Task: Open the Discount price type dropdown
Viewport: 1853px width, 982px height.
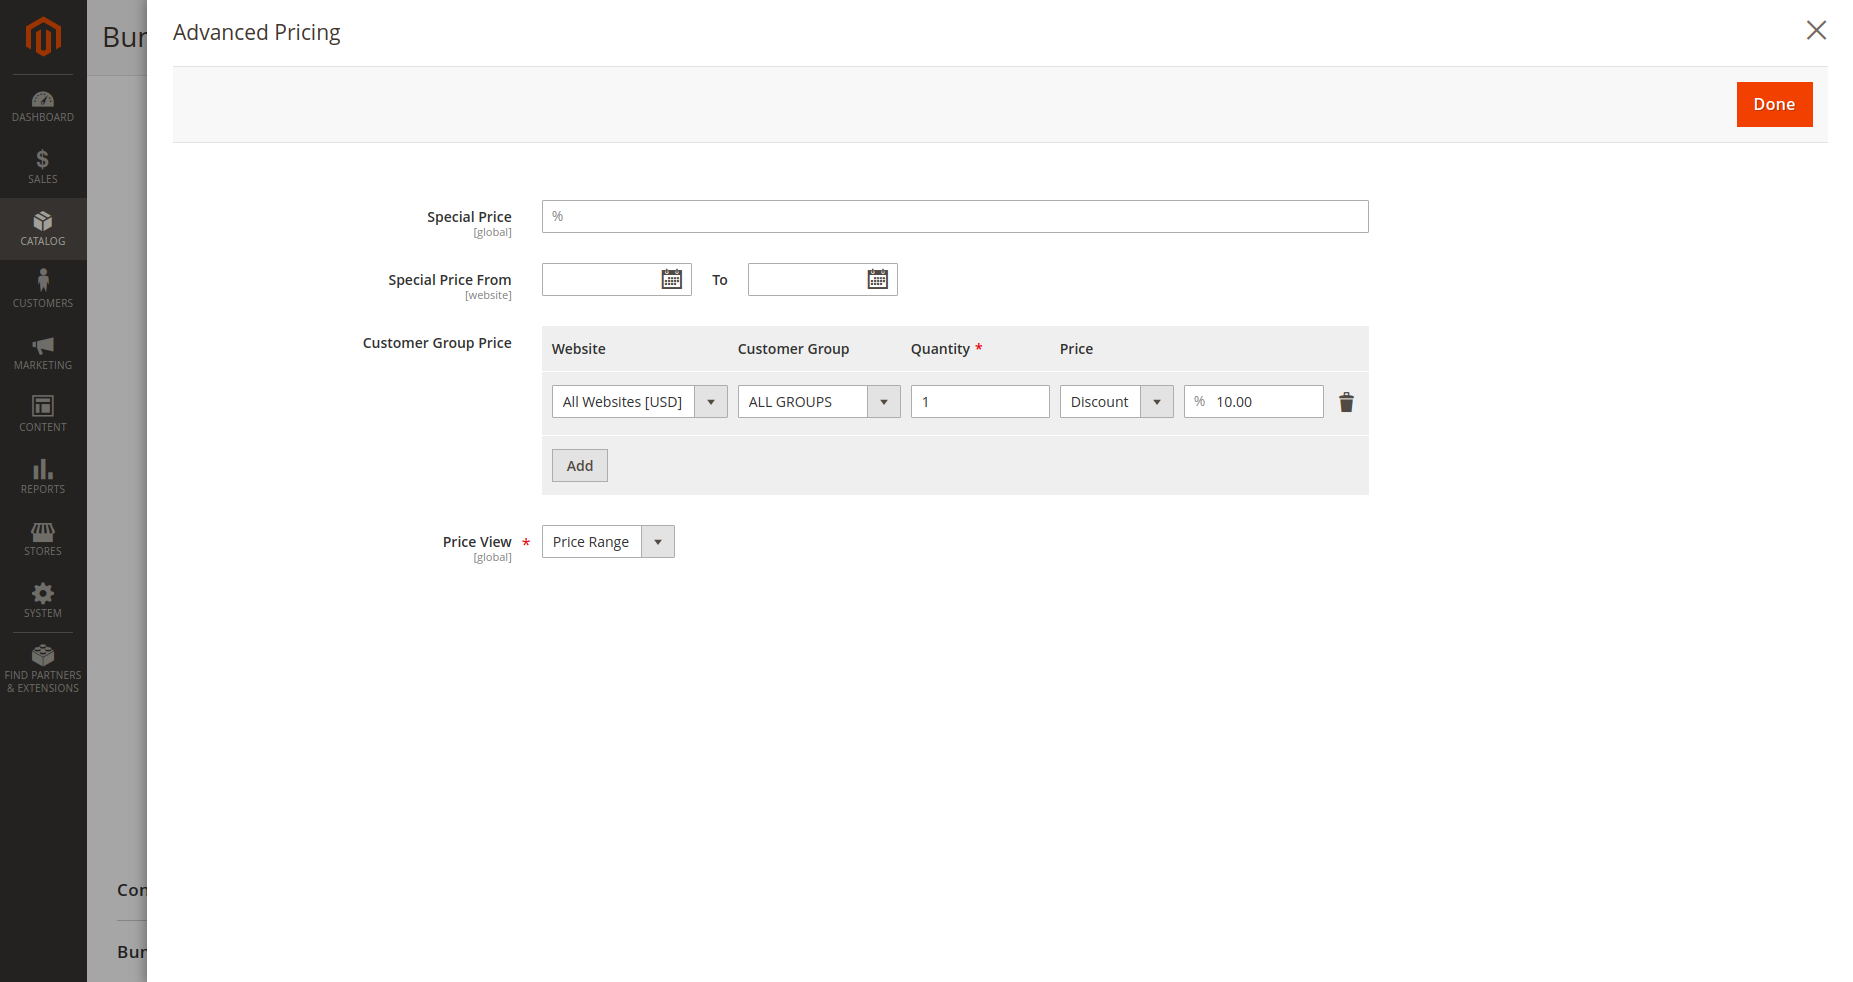Action: point(1116,402)
